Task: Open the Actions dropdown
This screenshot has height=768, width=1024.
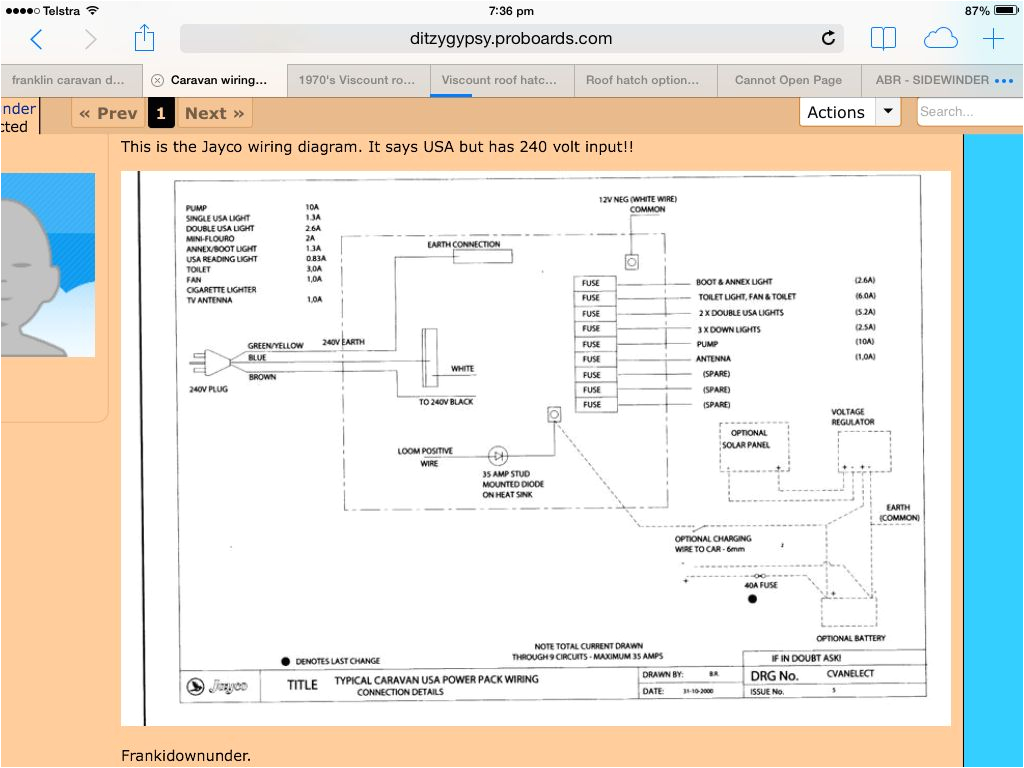Action: [x=849, y=112]
